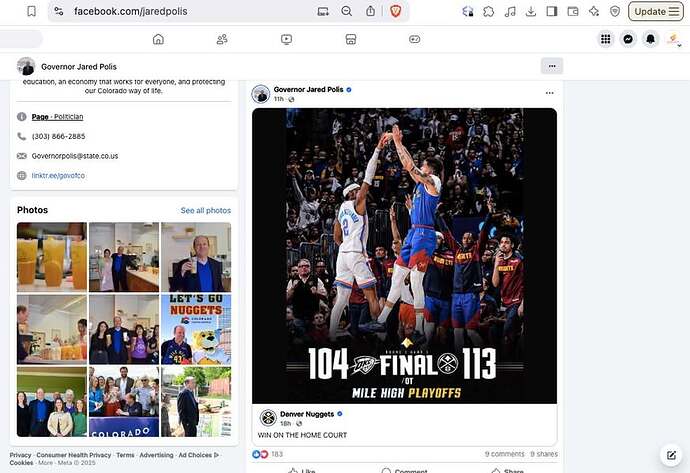The image size is (690, 473).
Task: Click the Governor Jared Polis post avatar
Action: (x=261, y=94)
